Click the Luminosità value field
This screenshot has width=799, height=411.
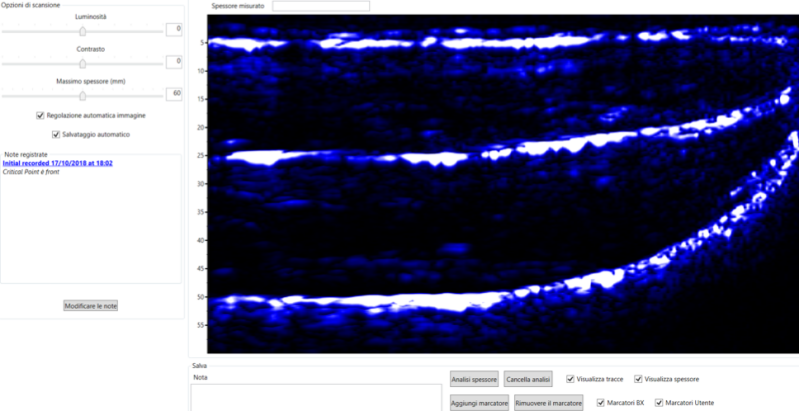tap(173, 29)
